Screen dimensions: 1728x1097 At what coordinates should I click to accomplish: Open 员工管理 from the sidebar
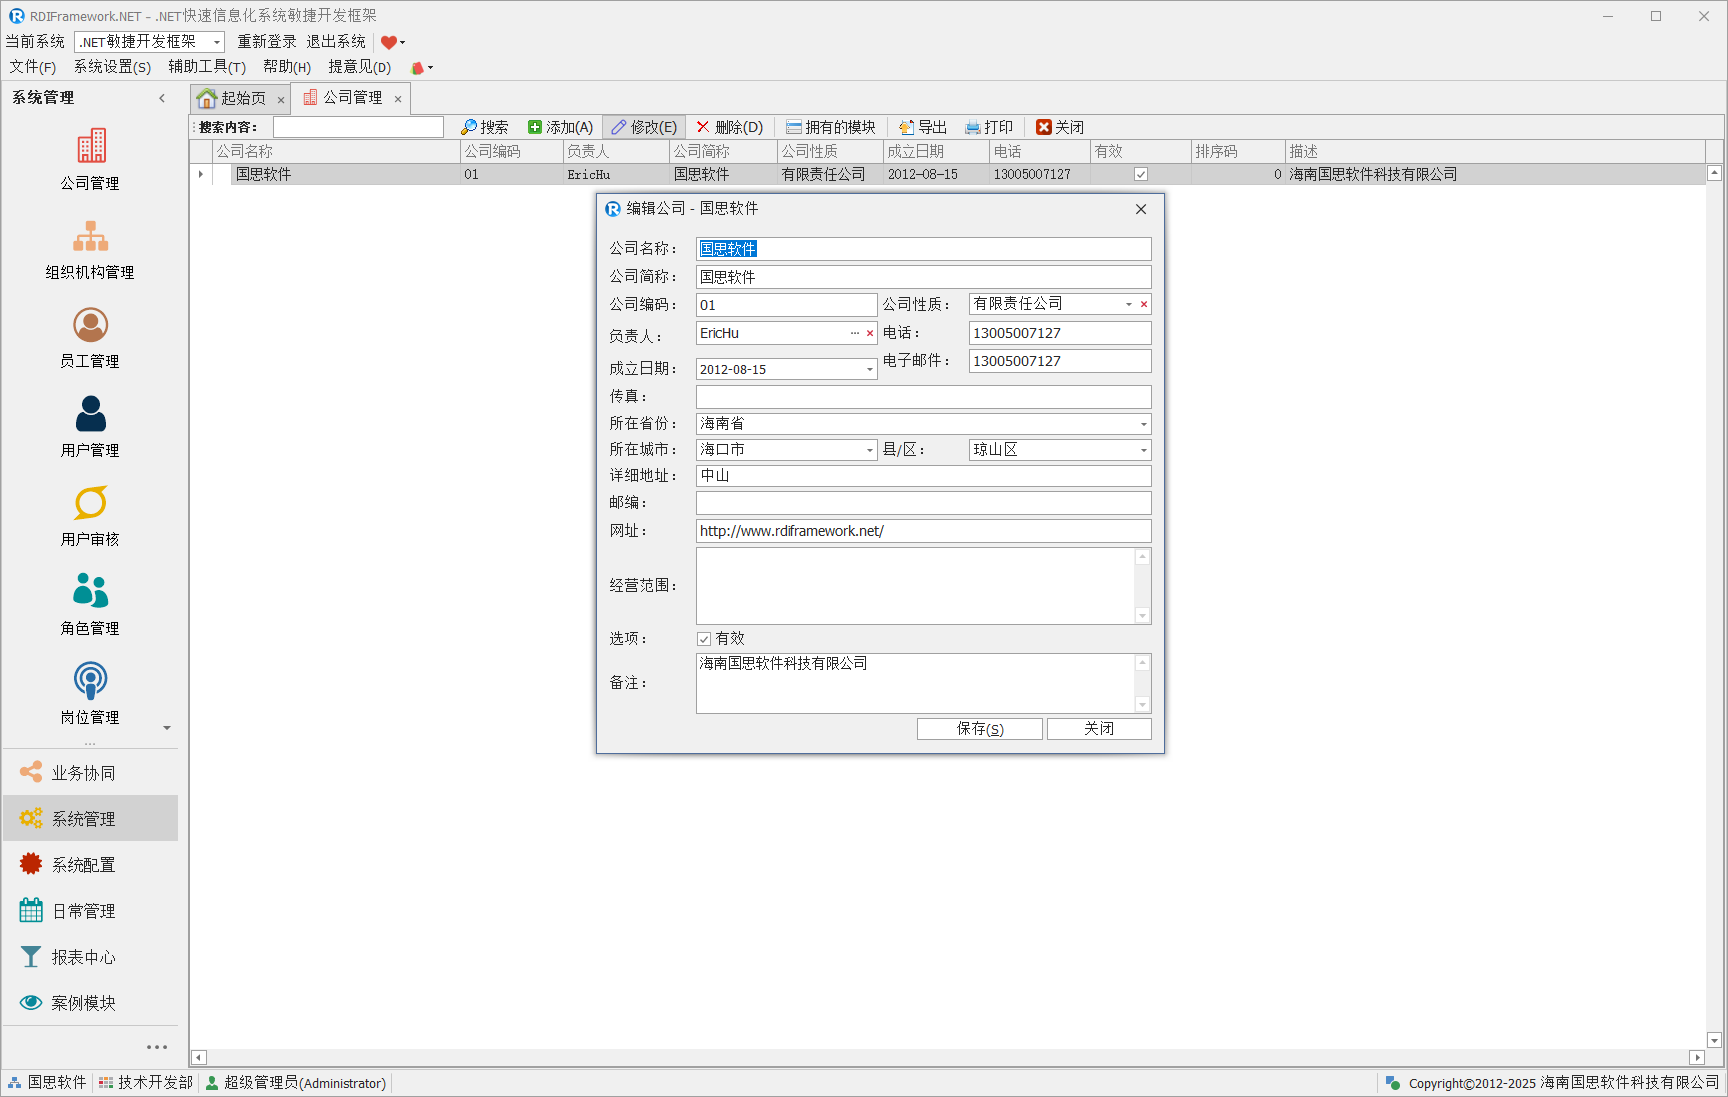[91, 325]
